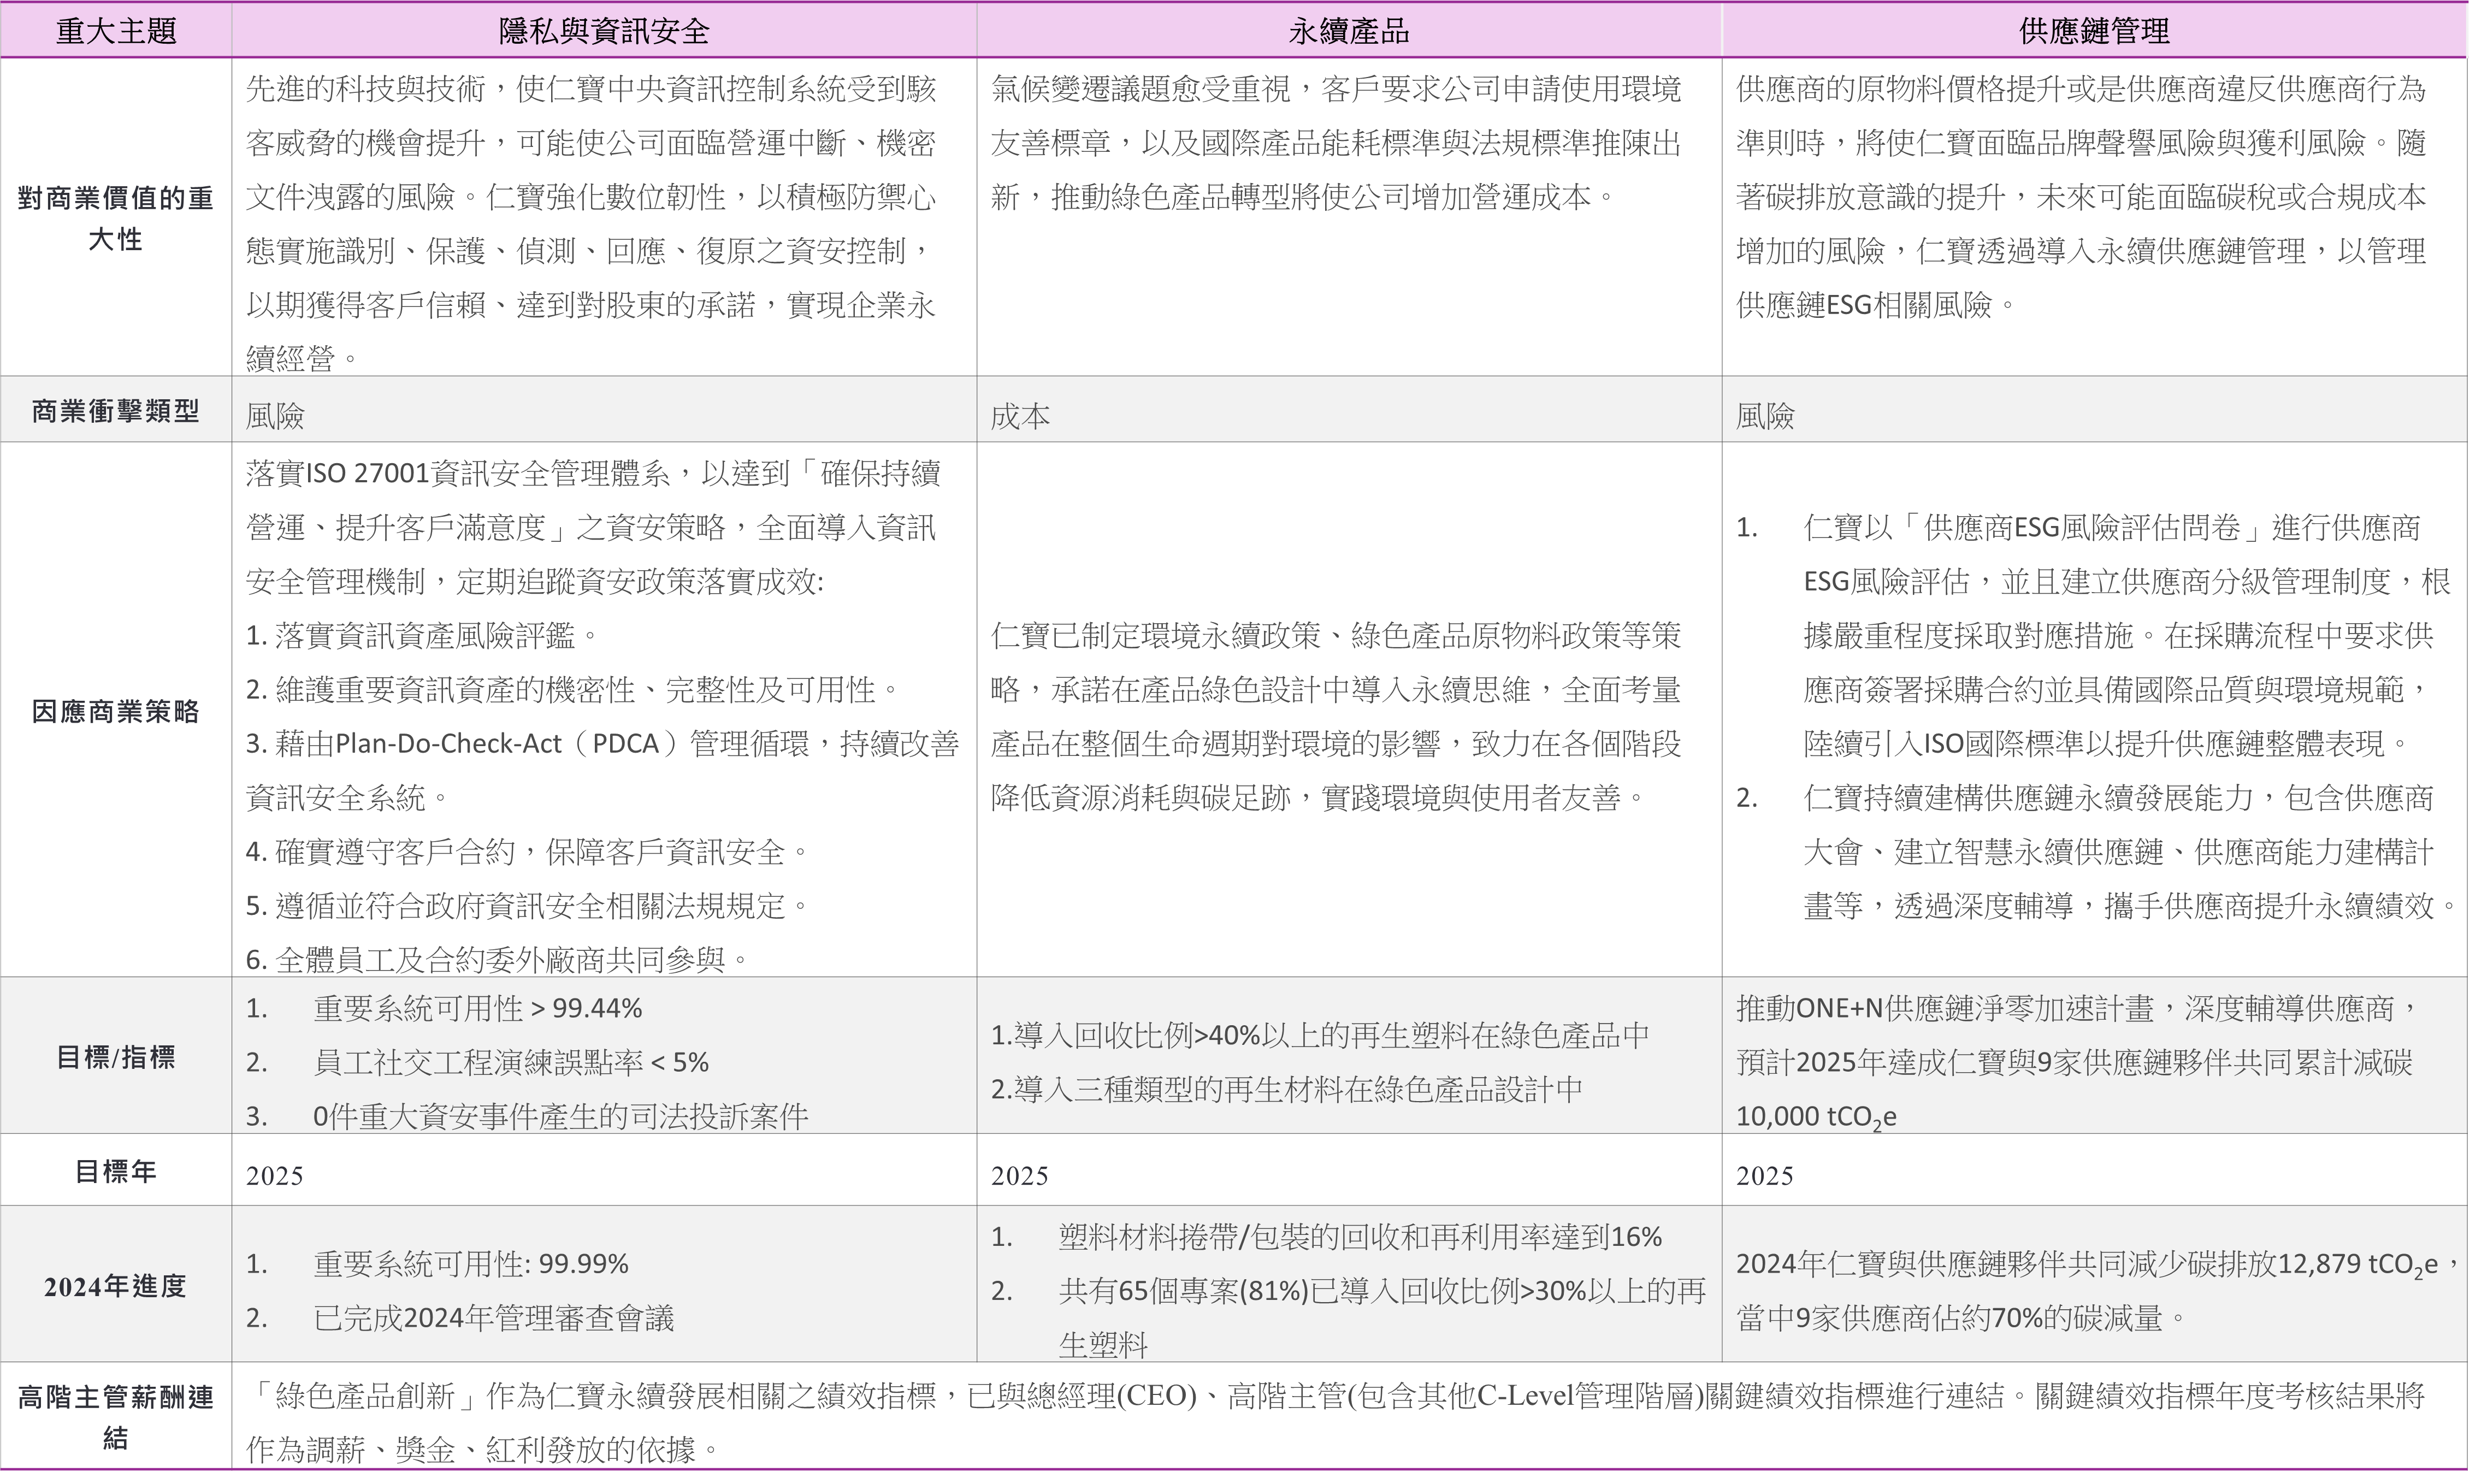Click the line 陸續引入ISO國際標準以提升供應鏈整體表現
Image resolution: width=2470 pixels, height=1484 pixels.
pos(2108,743)
